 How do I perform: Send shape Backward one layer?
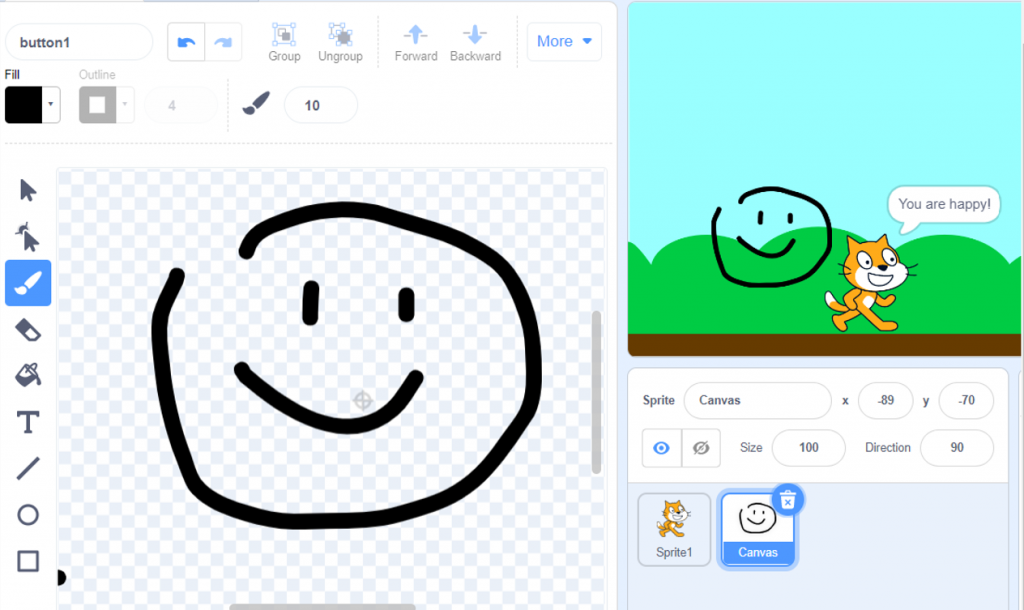(x=475, y=42)
